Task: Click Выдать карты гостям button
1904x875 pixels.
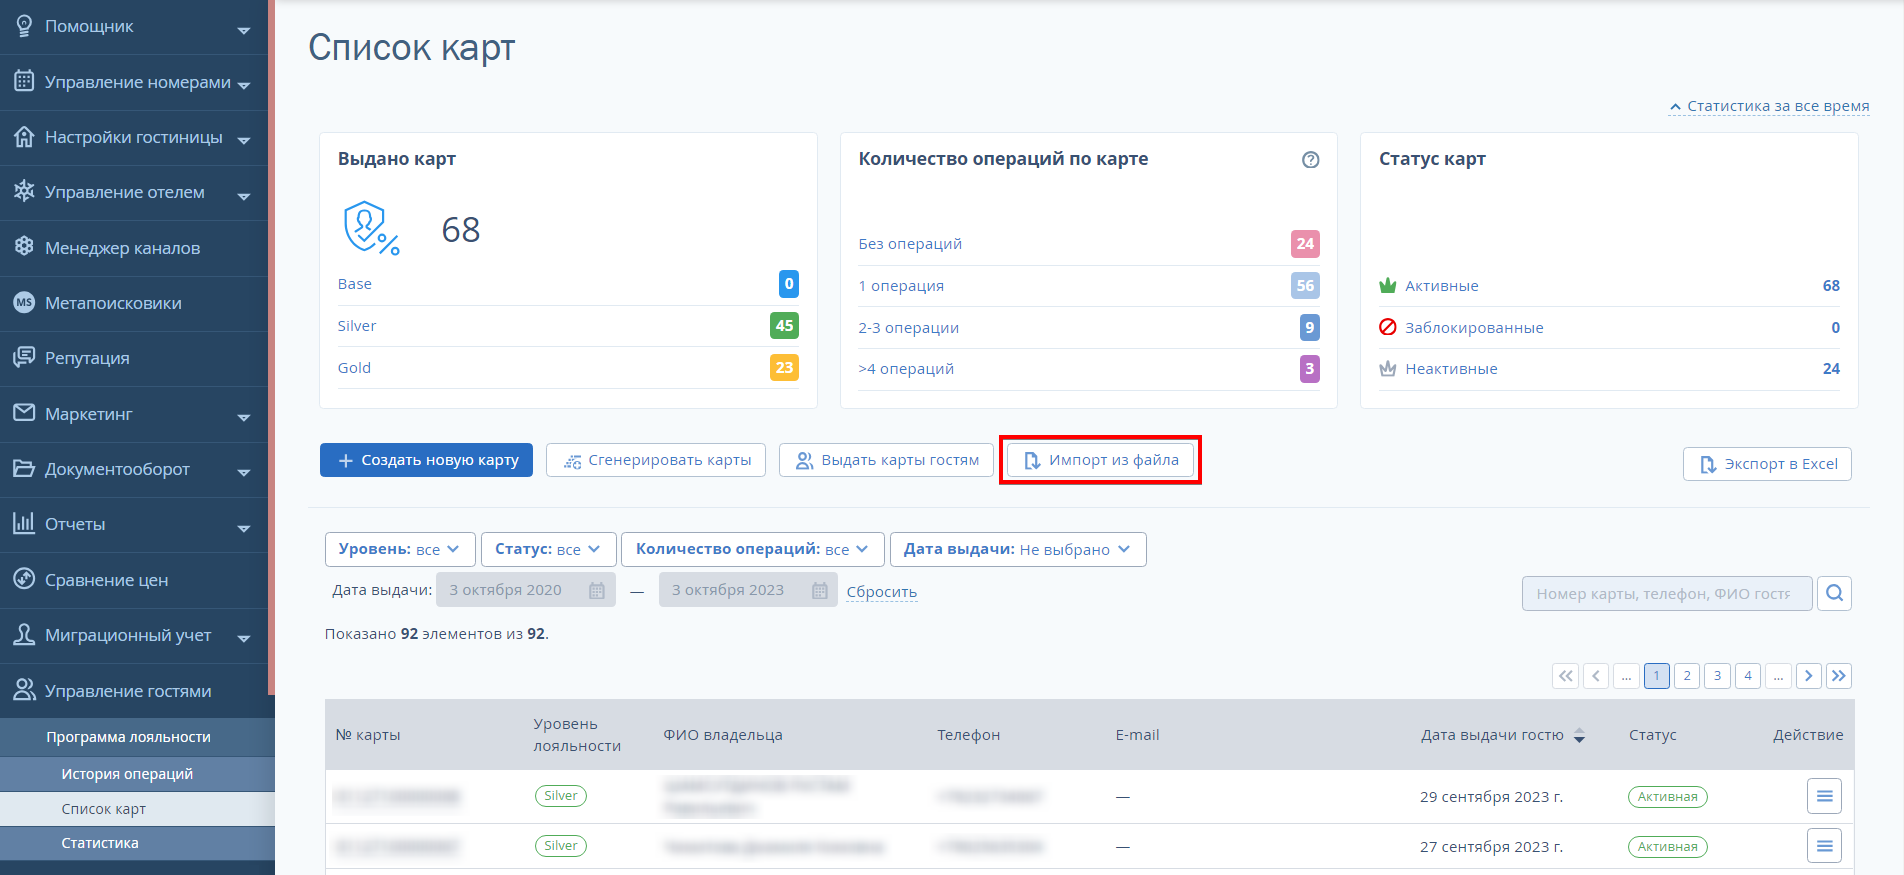Action: pyautogui.click(x=887, y=460)
